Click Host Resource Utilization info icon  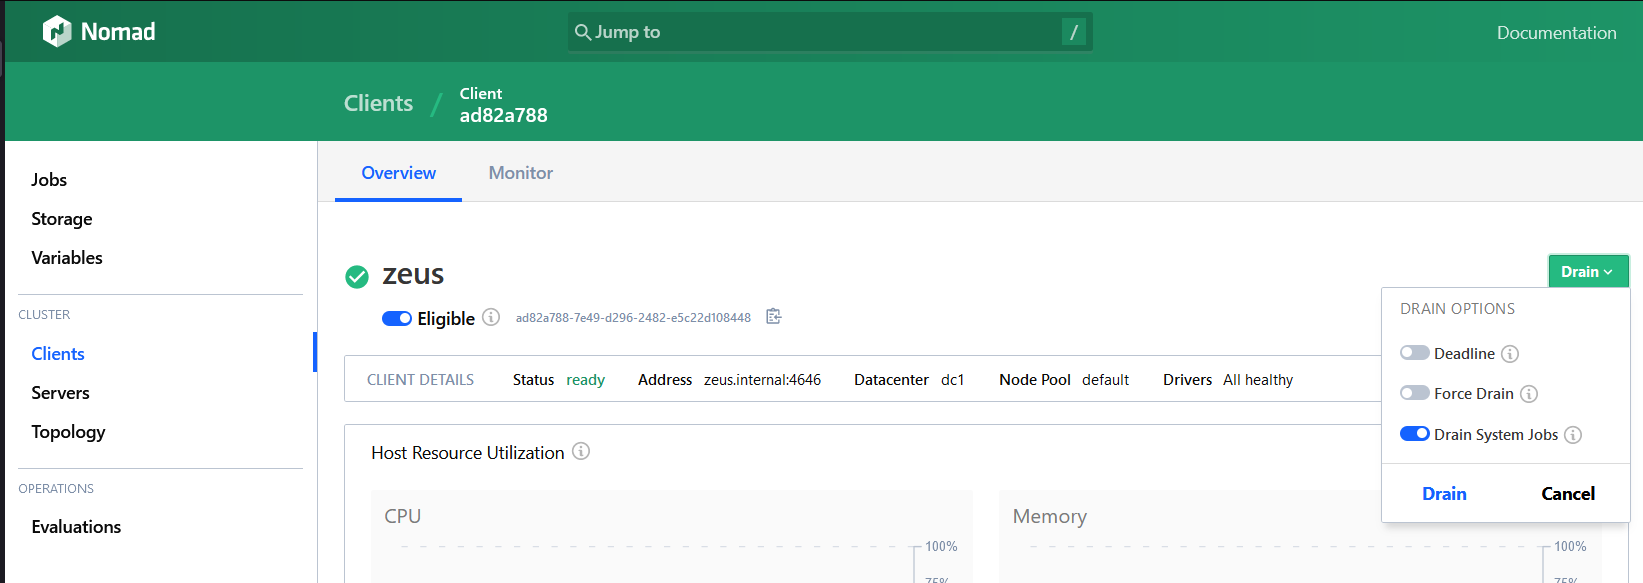(x=581, y=452)
